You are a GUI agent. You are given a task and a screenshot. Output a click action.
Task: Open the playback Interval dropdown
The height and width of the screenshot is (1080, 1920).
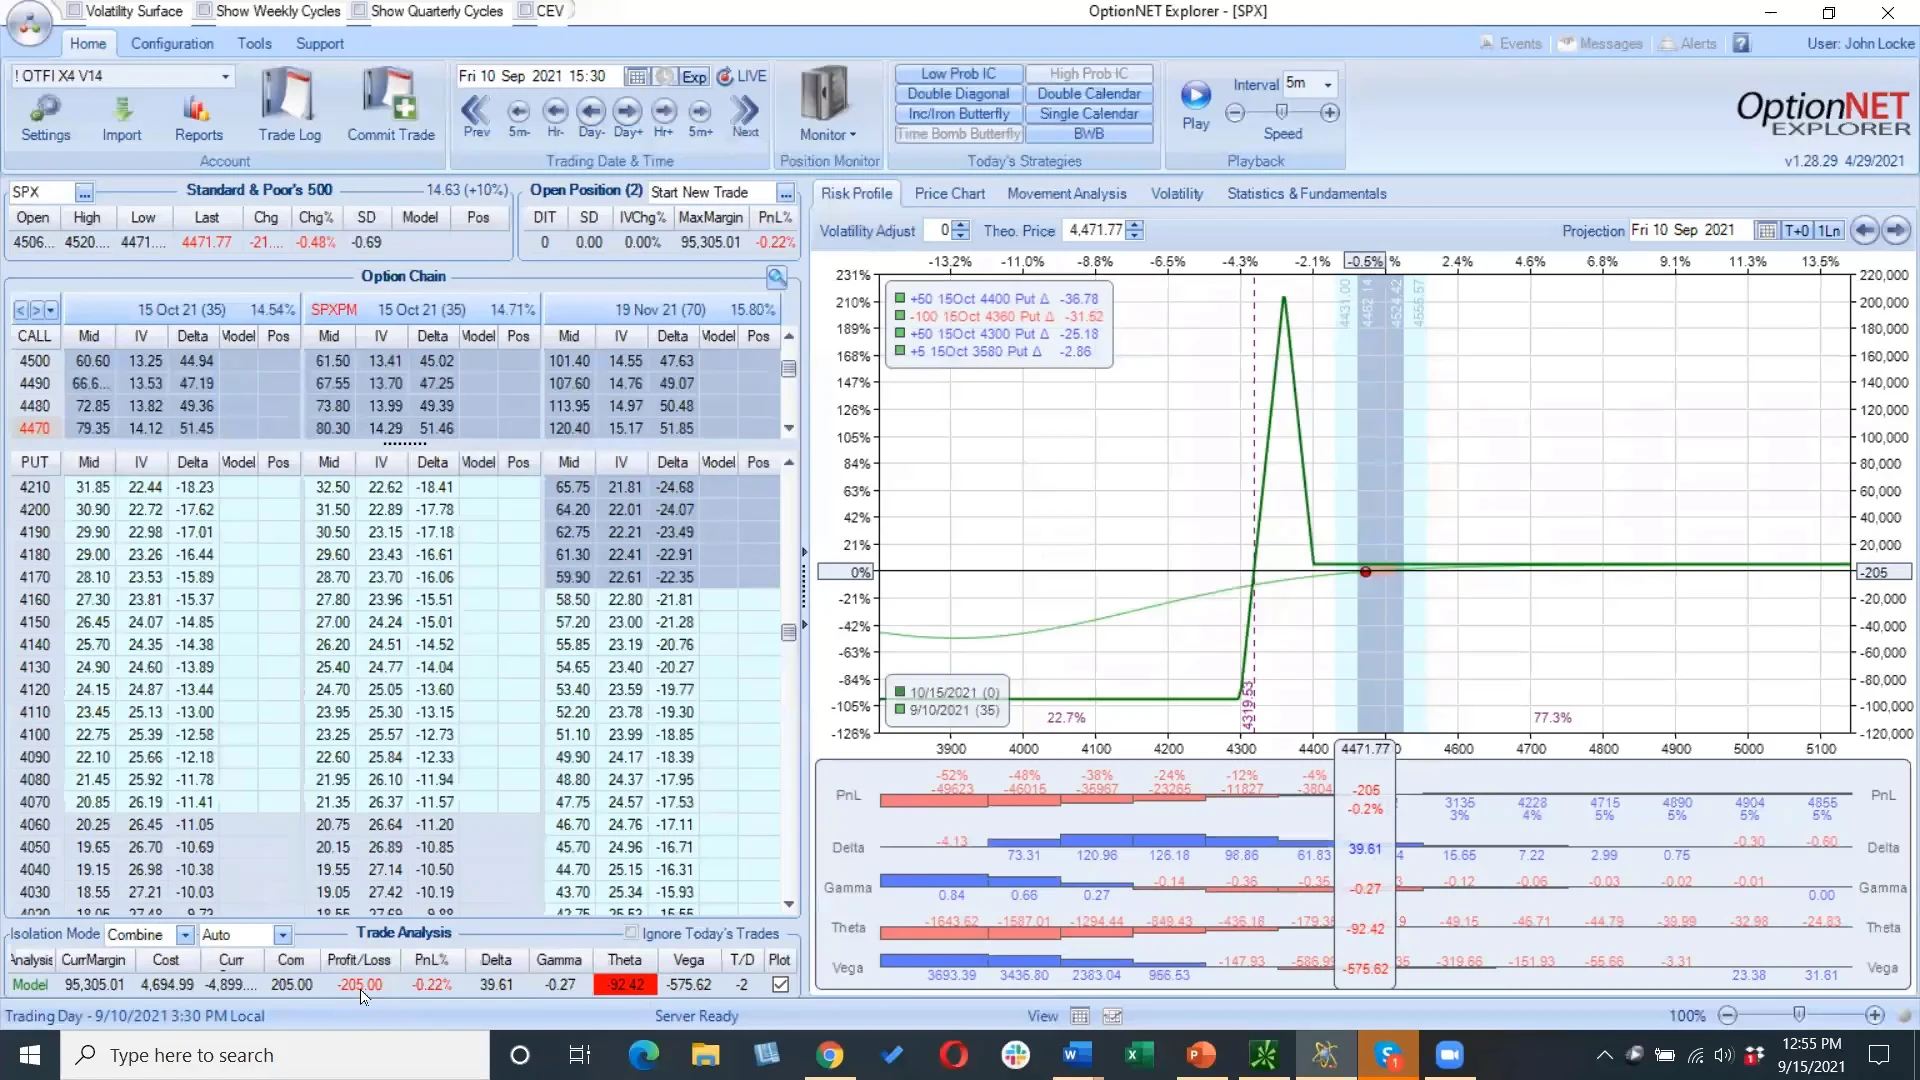pyautogui.click(x=1328, y=84)
